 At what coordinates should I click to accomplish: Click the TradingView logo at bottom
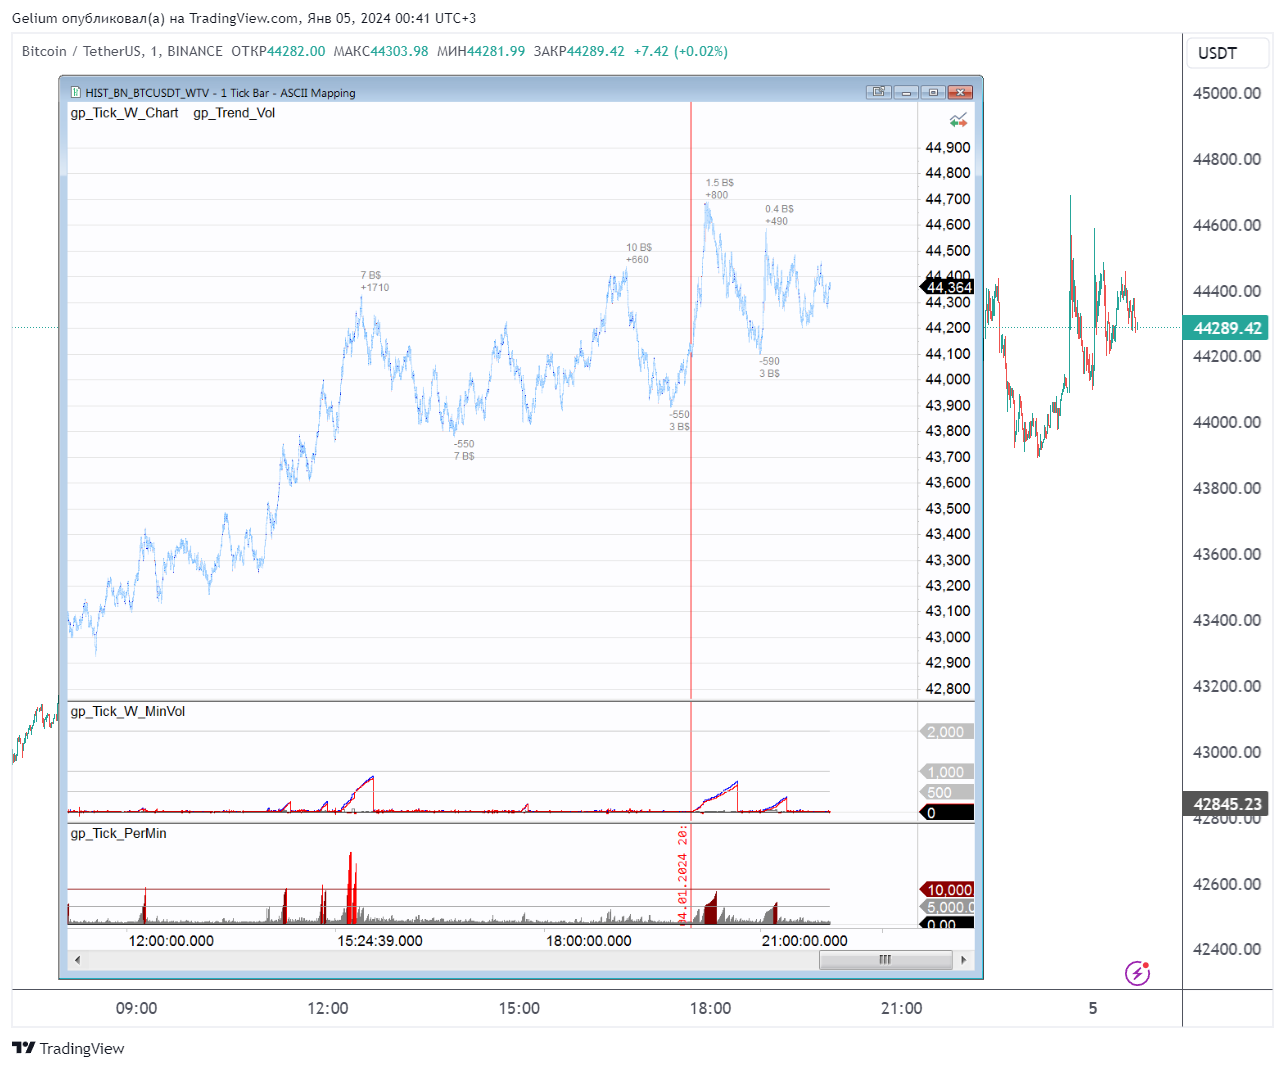(x=68, y=1048)
